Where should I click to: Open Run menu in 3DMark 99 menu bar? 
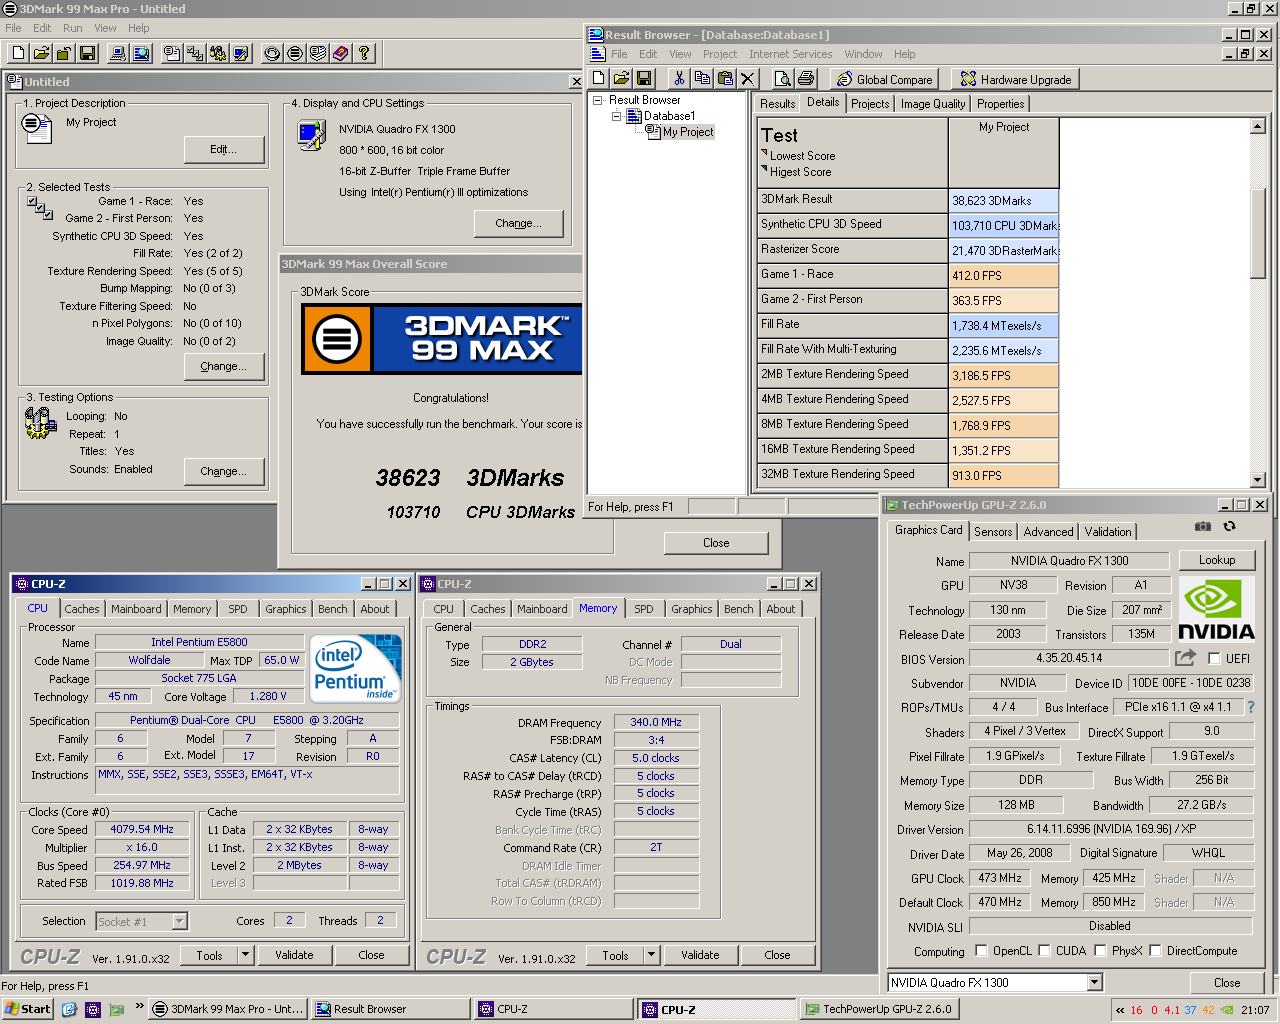tap(73, 28)
